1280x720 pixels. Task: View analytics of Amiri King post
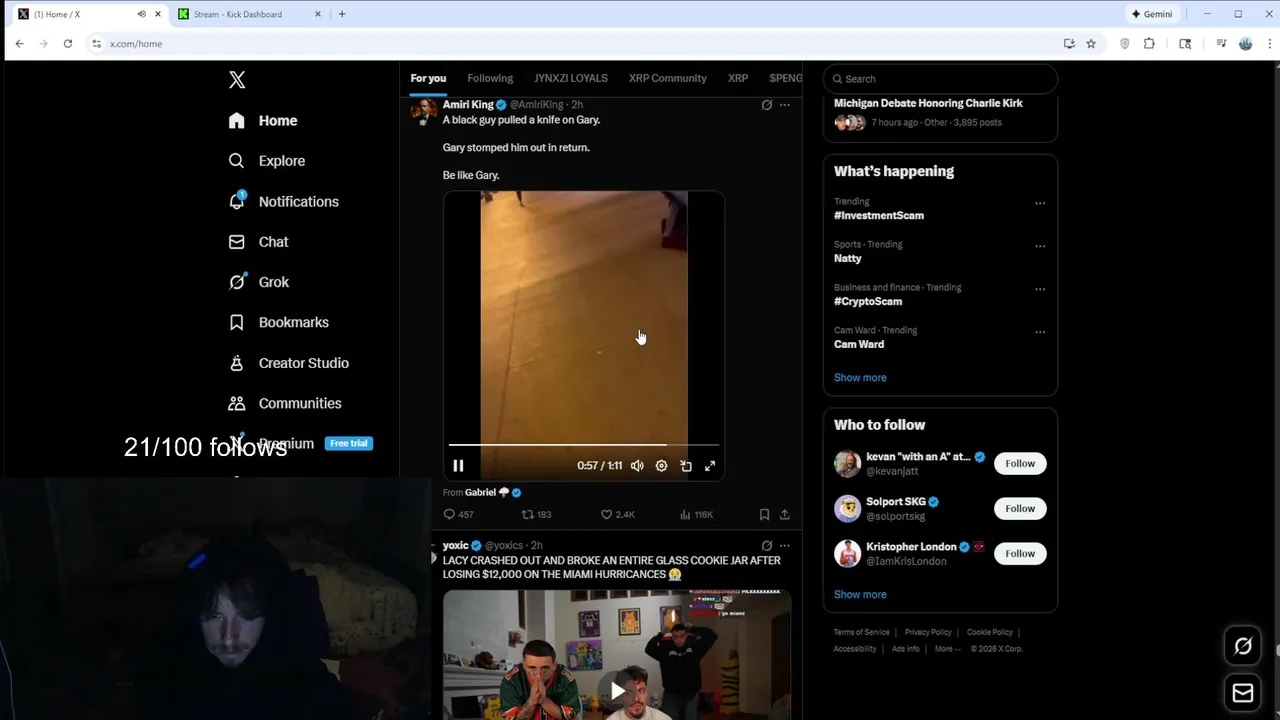pyautogui.click(x=696, y=515)
